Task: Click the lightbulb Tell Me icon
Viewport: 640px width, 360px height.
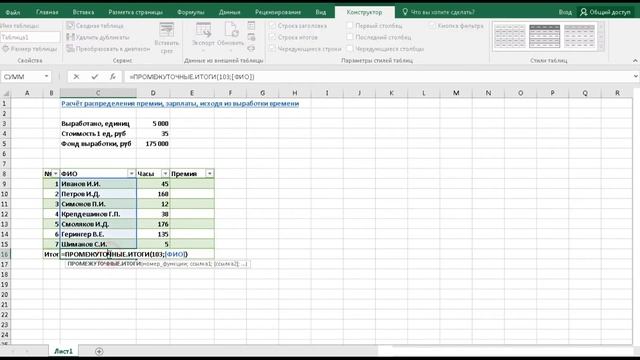Action: (x=405, y=12)
